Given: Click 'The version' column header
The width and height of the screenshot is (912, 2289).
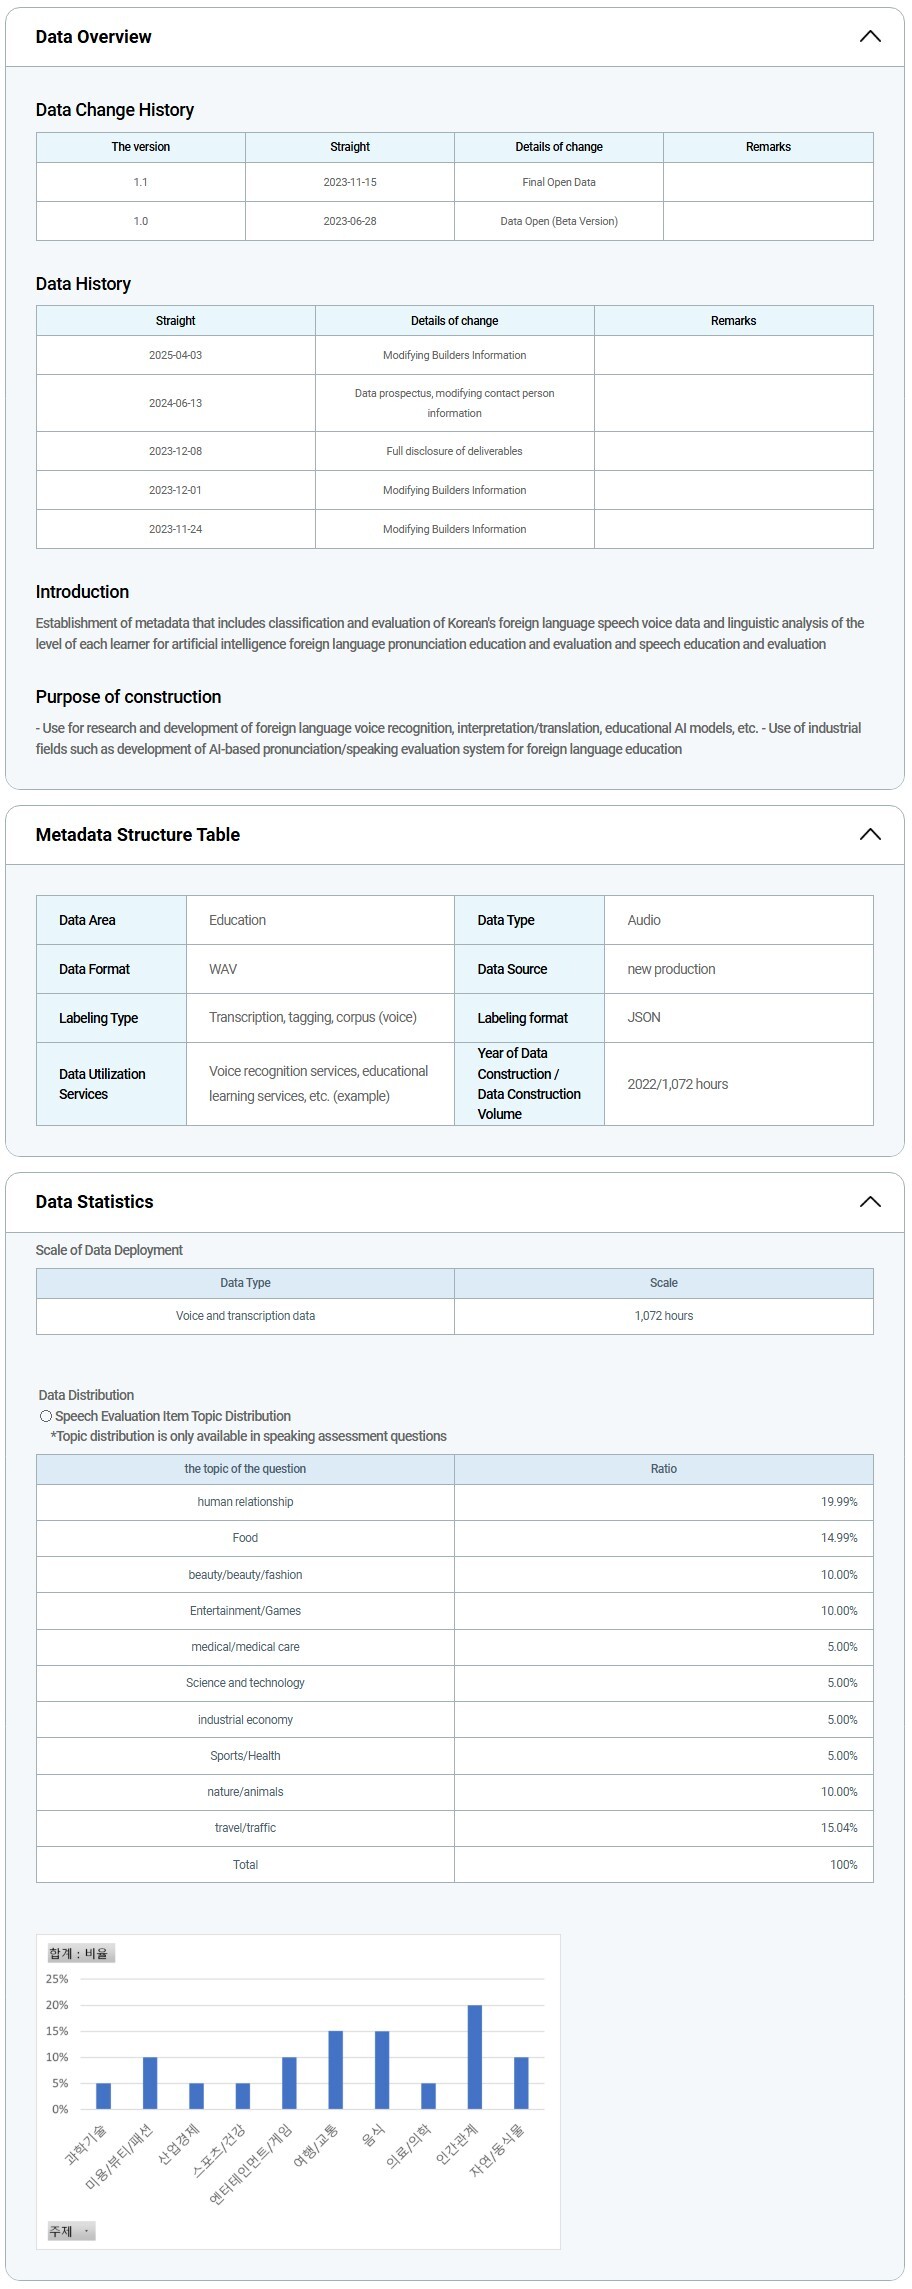Looking at the screenshot, I should tap(141, 147).
